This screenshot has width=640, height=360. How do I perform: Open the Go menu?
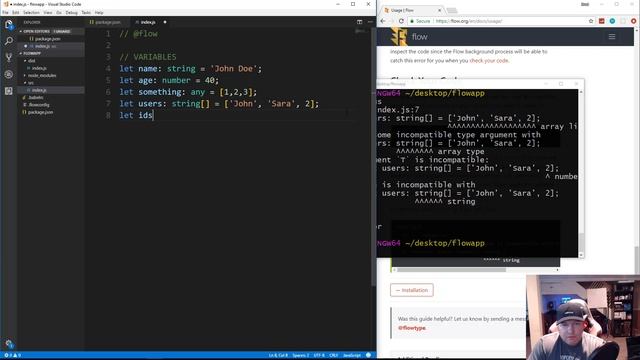point(59,13)
